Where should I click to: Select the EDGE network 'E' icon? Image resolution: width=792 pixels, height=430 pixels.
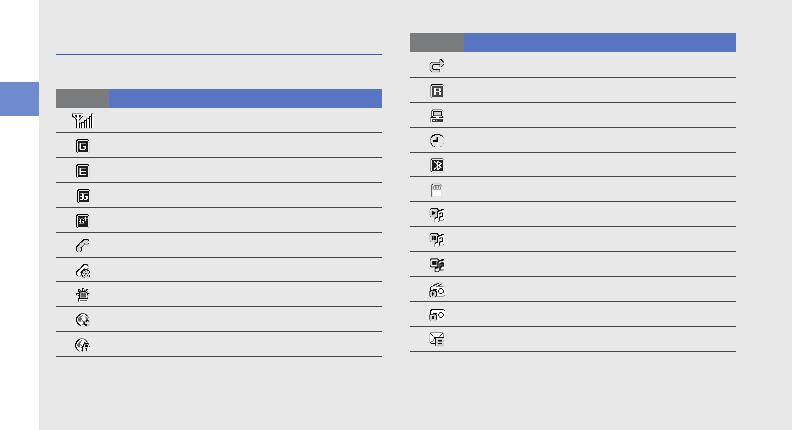point(82,170)
